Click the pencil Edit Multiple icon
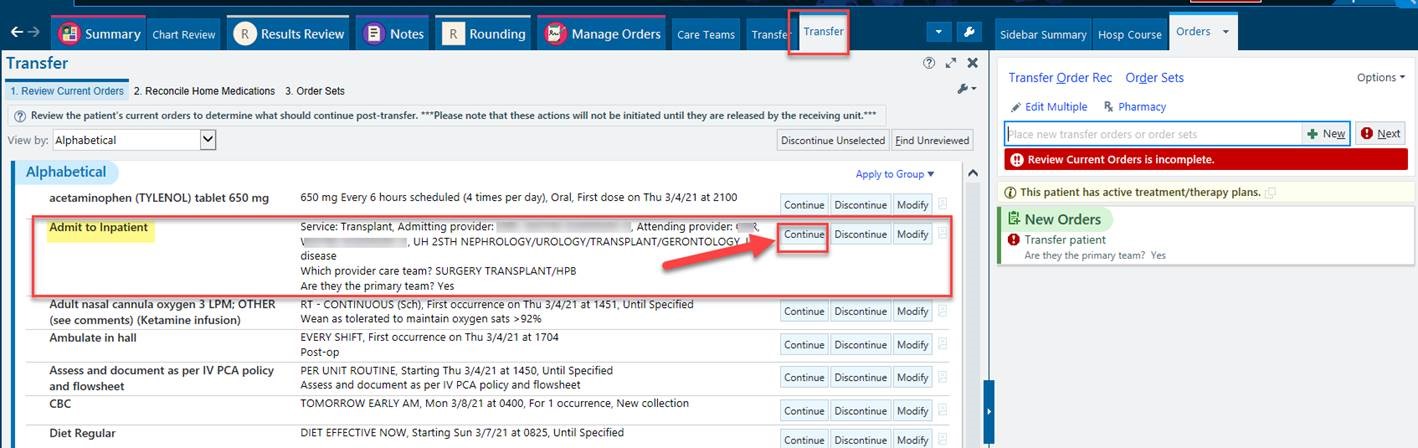 (x=1016, y=107)
